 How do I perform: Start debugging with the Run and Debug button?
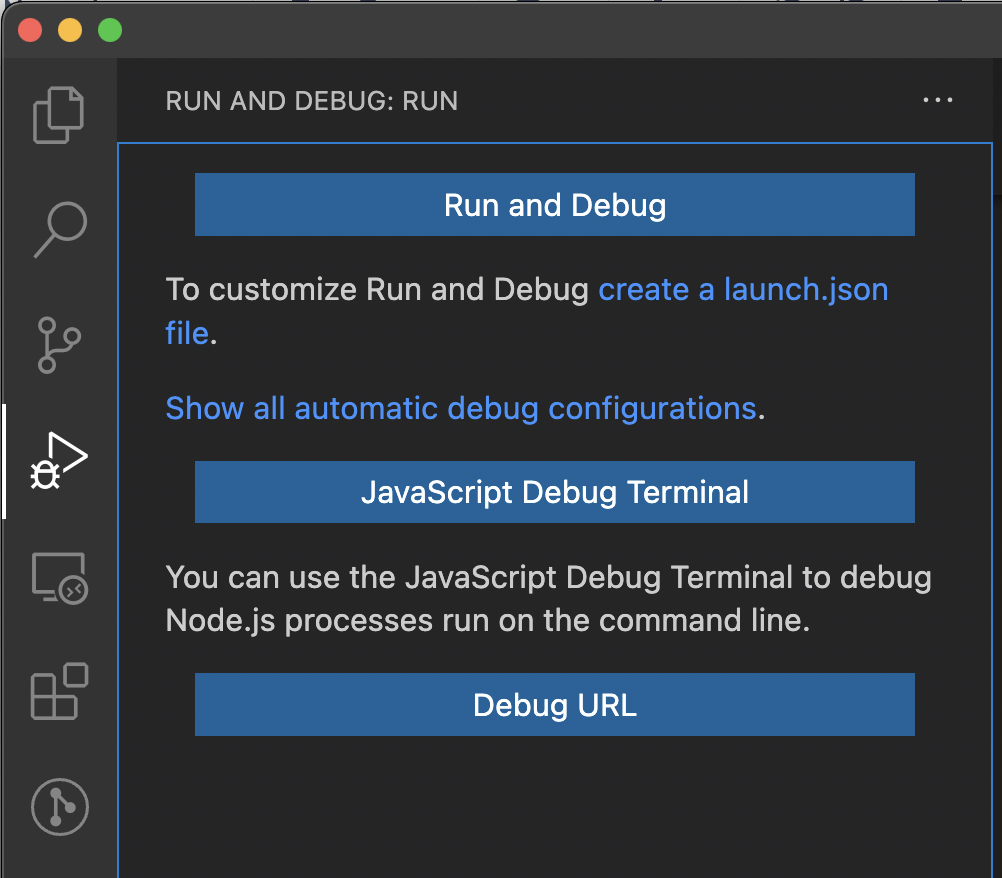(555, 204)
